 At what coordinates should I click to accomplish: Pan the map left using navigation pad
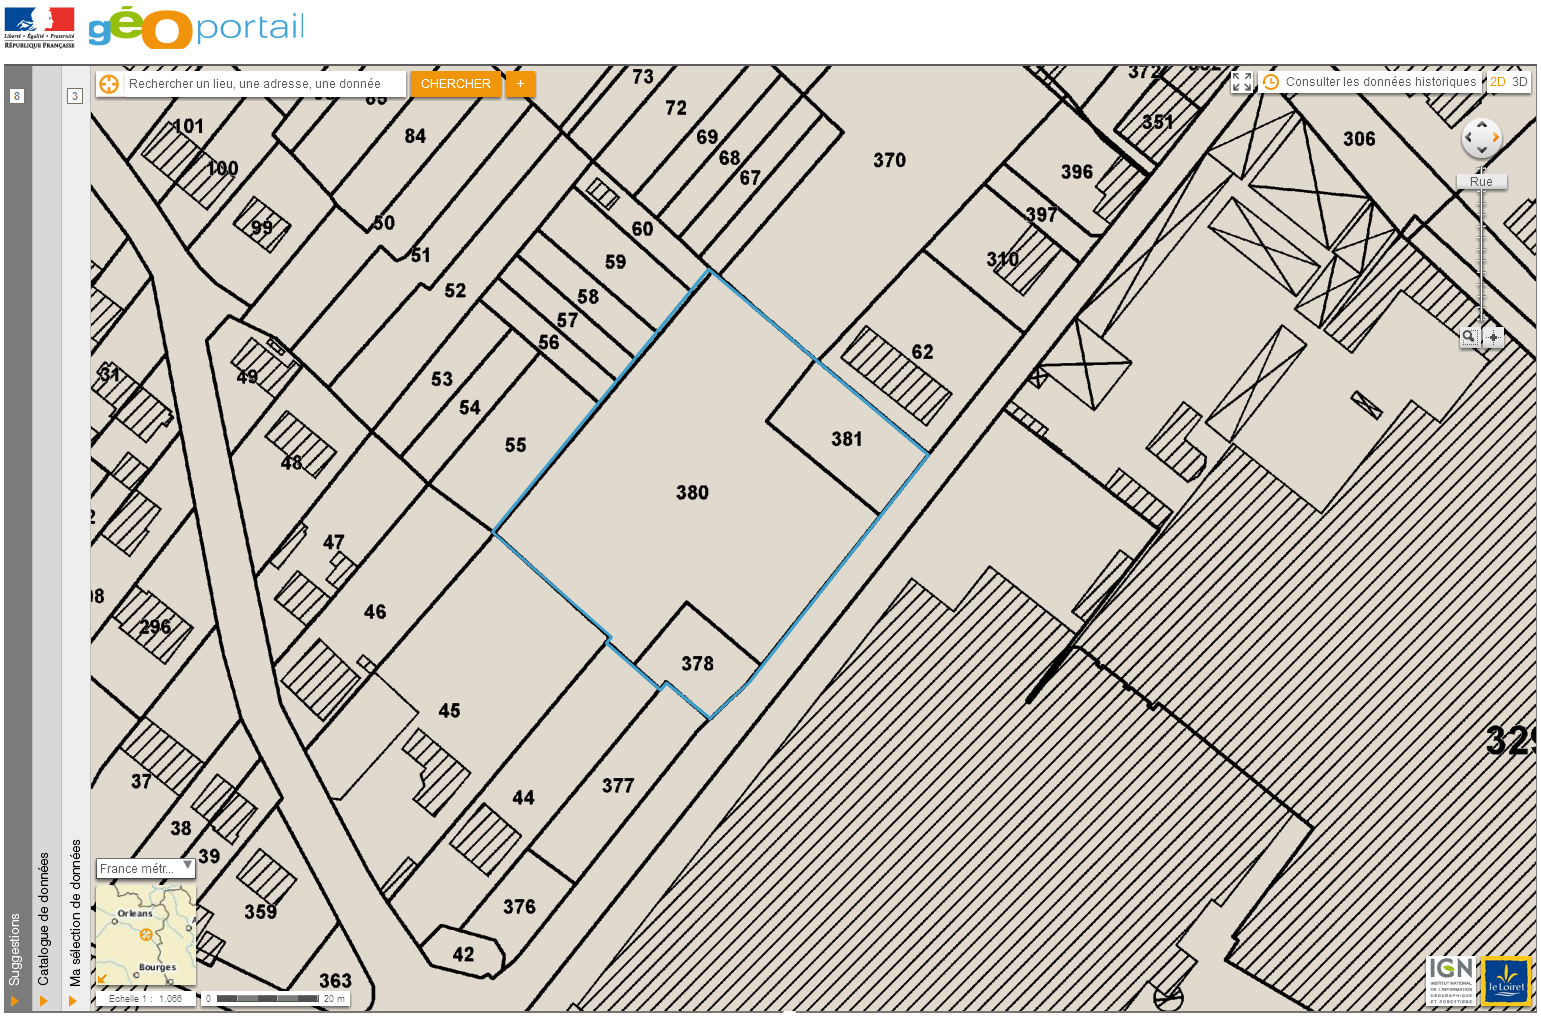pos(1468,138)
